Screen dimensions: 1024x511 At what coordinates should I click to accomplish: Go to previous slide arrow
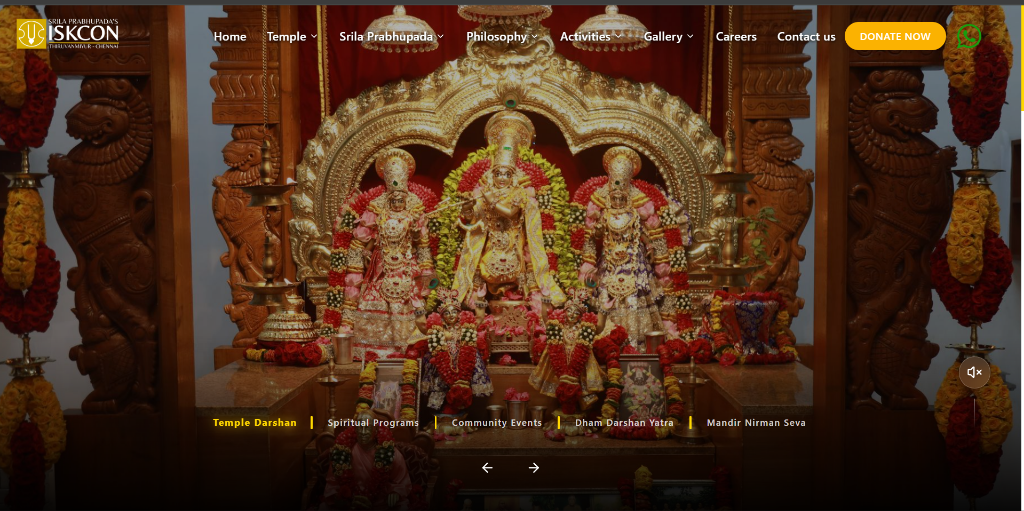coord(487,468)
